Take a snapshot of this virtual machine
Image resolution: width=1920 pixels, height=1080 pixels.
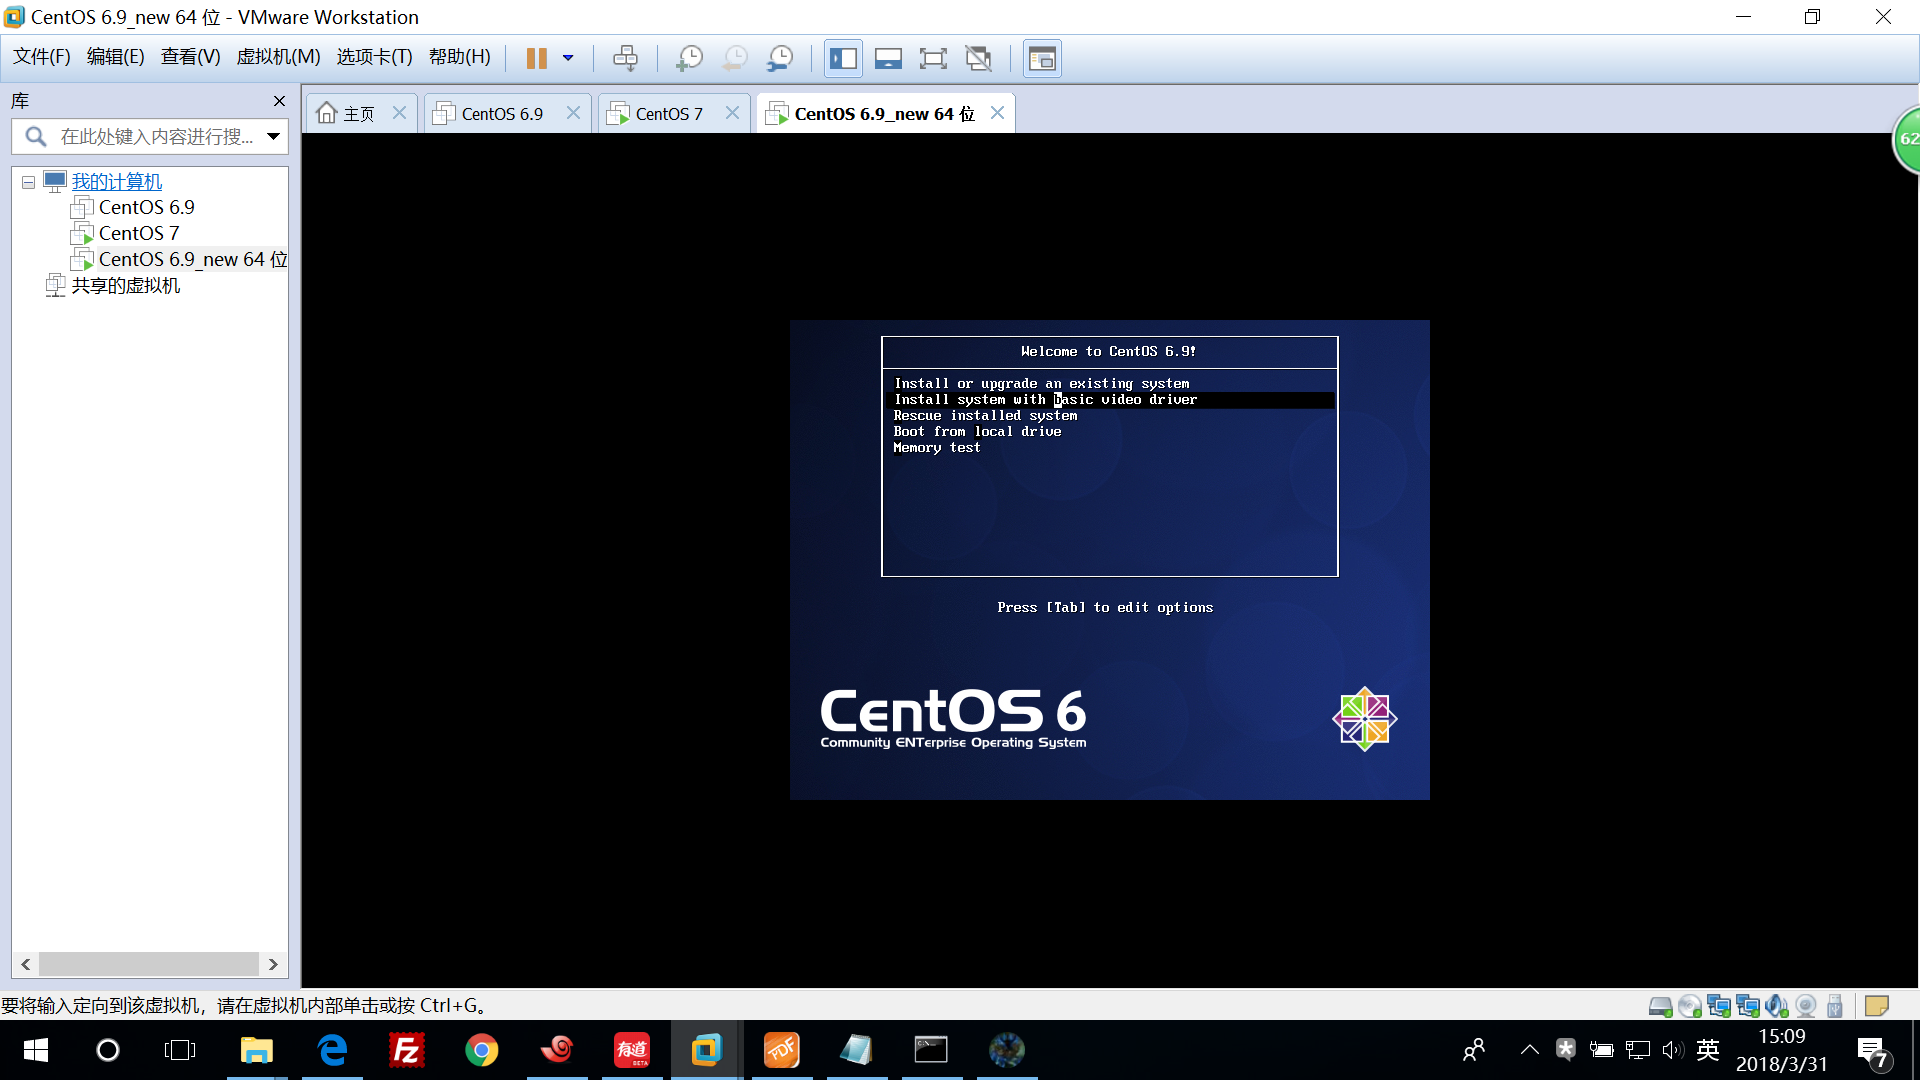pos(689,58)
